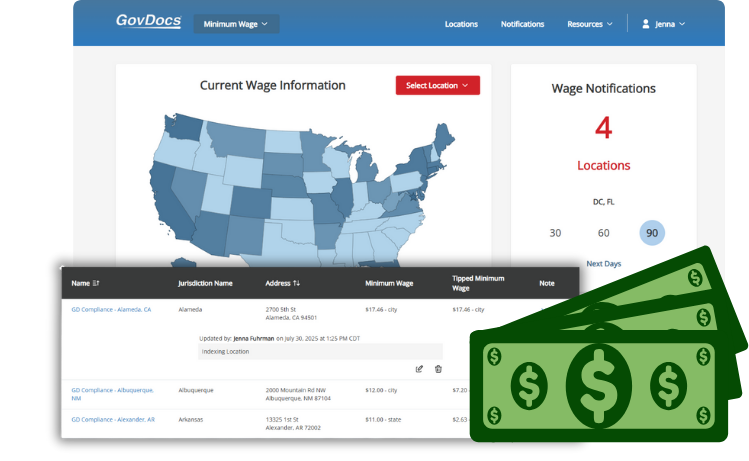Click the Note column header
Viewport: 749px width, 461px height.
tap(547, 283)
